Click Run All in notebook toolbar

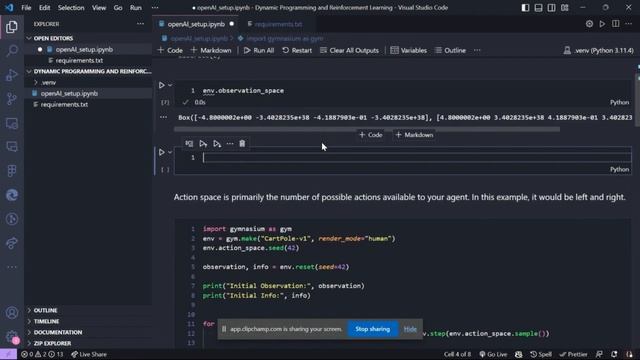click(259, 50)
